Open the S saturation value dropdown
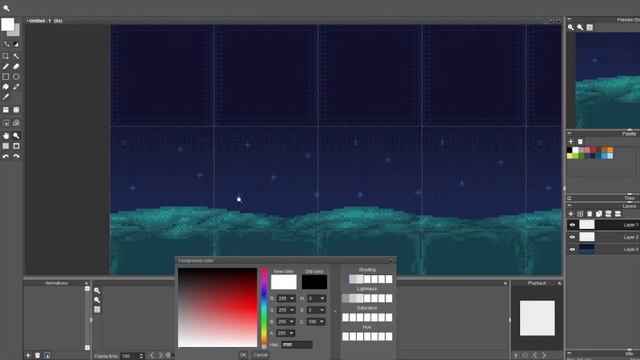Viewport: 640px width, 360px height. [322, 310]
